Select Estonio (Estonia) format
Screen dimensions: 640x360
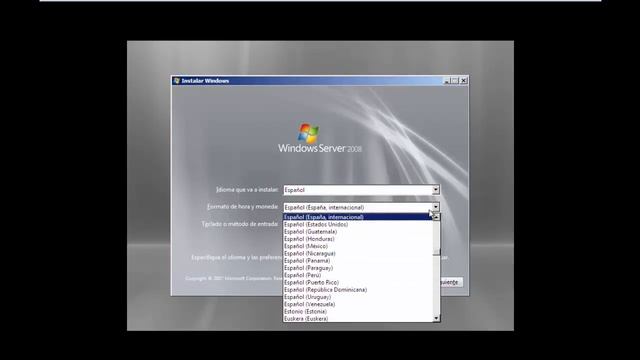pos(358,312)
